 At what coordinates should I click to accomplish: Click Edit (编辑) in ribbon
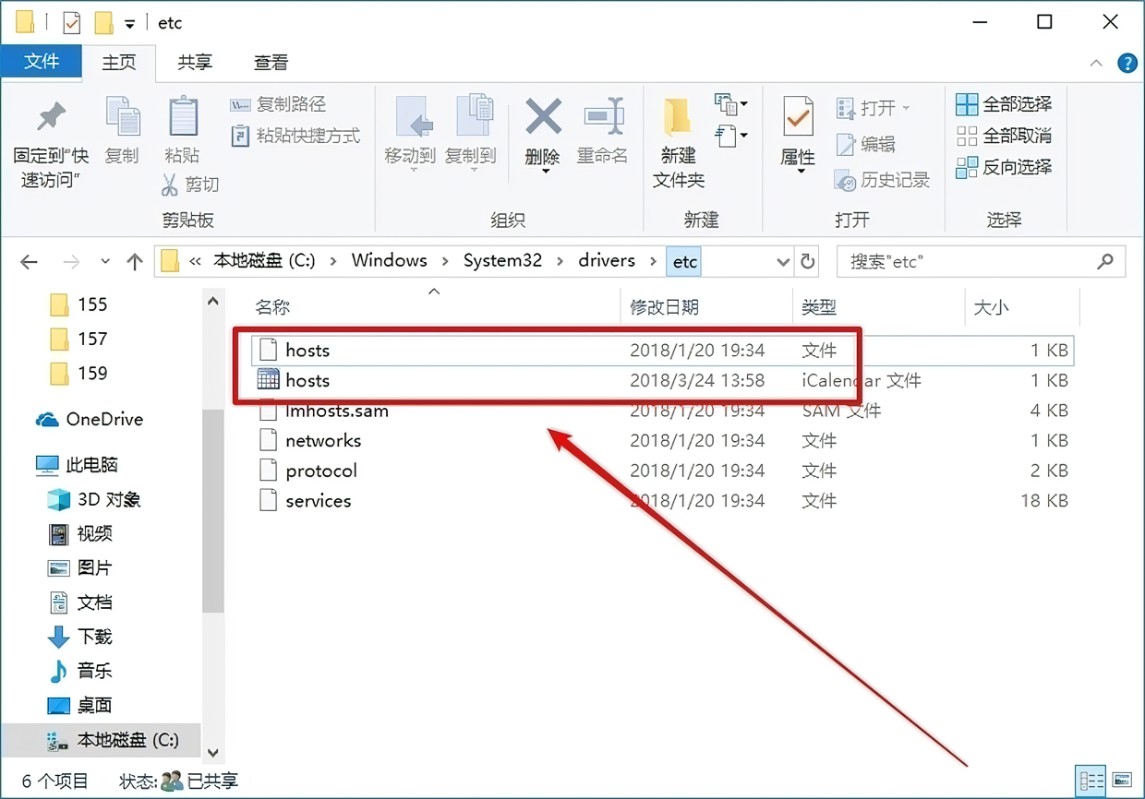point(865,144)
